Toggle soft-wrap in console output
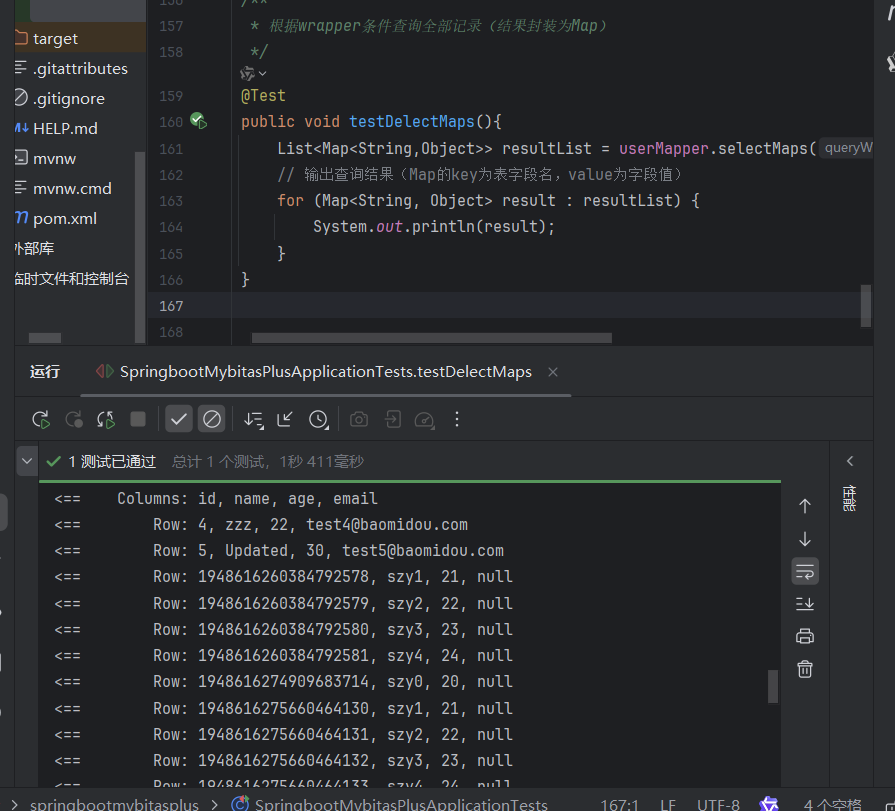Screen dimensions: 895x811 805,571
